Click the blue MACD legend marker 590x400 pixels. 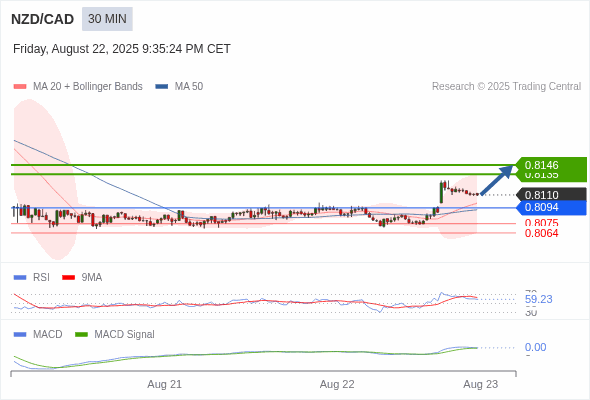click(x=20, y=335)
